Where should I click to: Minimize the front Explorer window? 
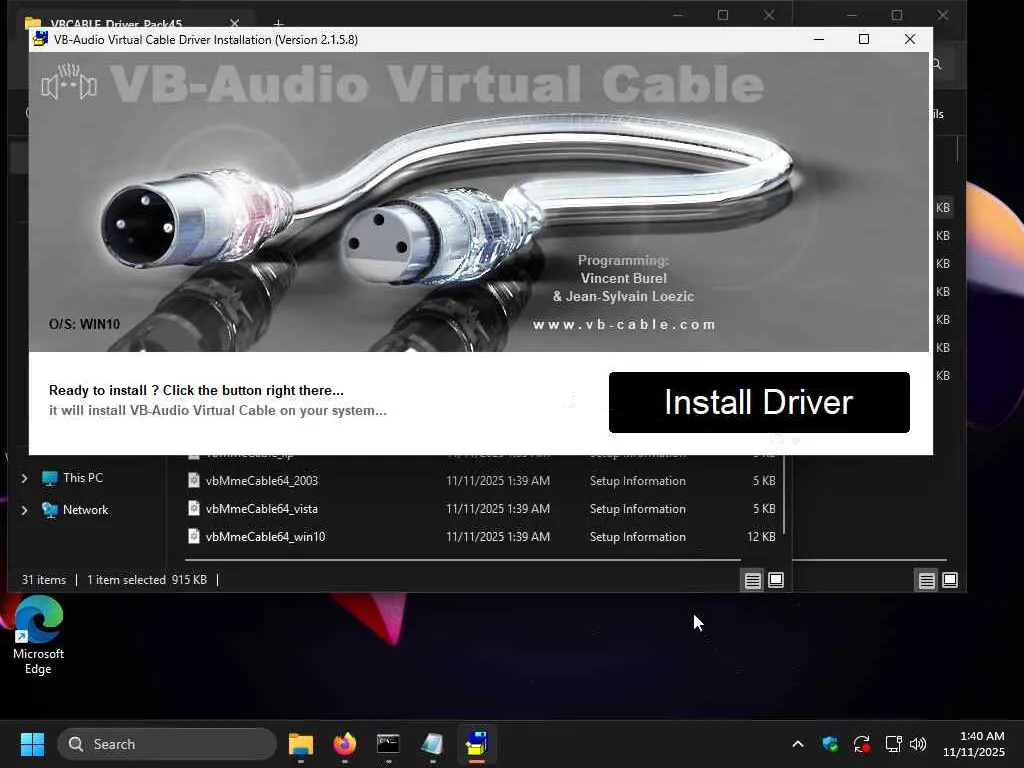(678, 14)
